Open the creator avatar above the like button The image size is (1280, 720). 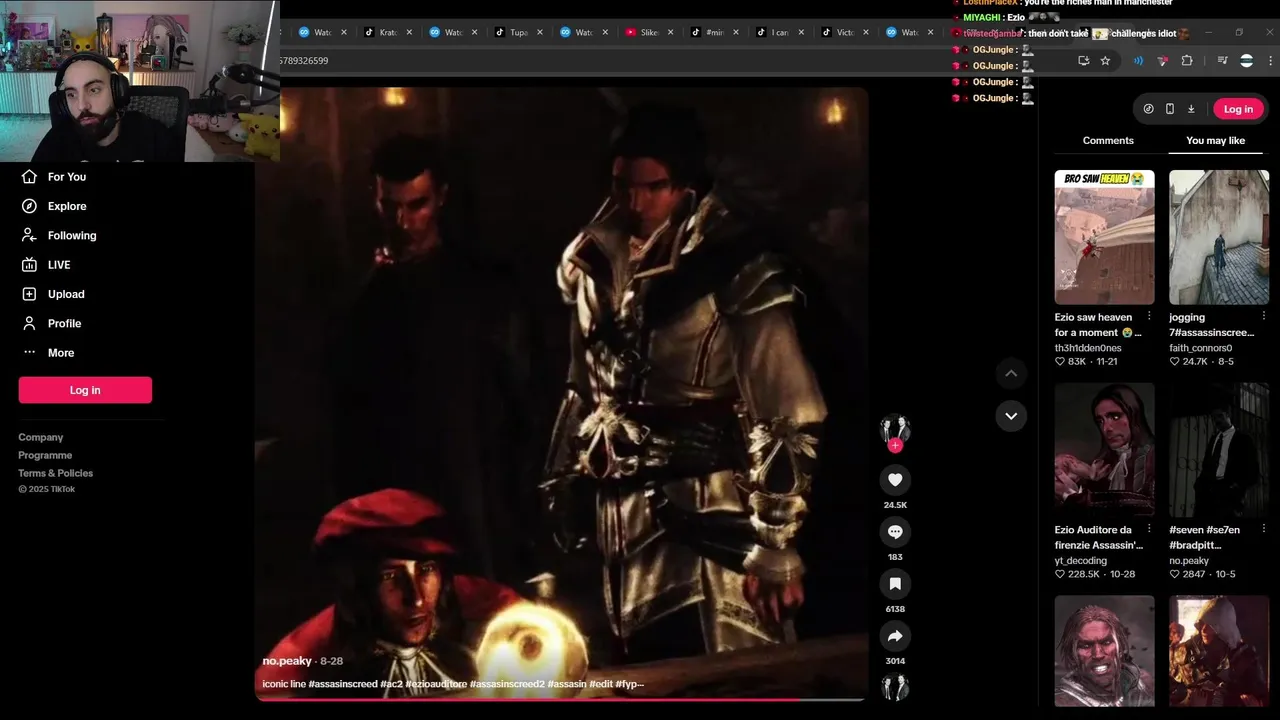pyautogui.click(x=895, y=428)
